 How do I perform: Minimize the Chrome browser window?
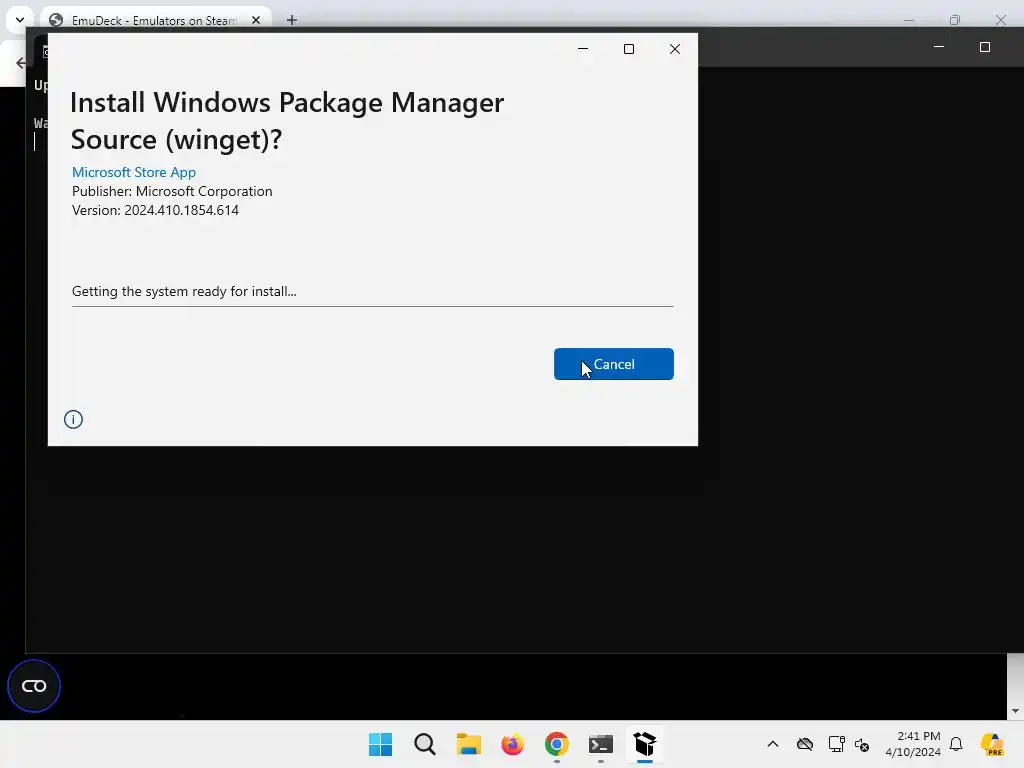click(x=909, y=20)
